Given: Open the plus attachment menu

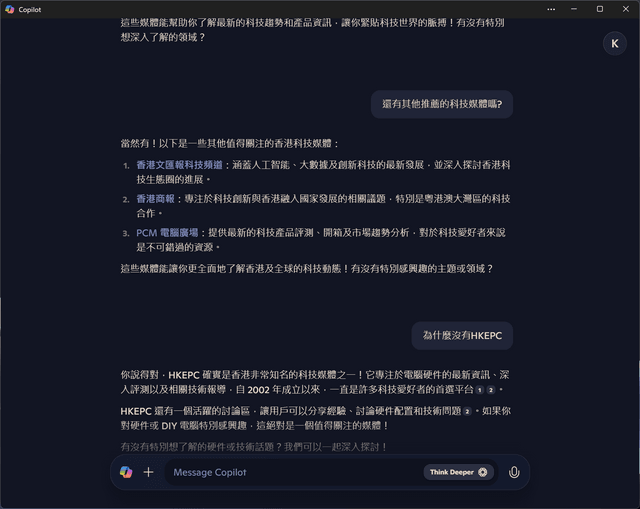Looking at the screenshot, I should click(149, 472).
